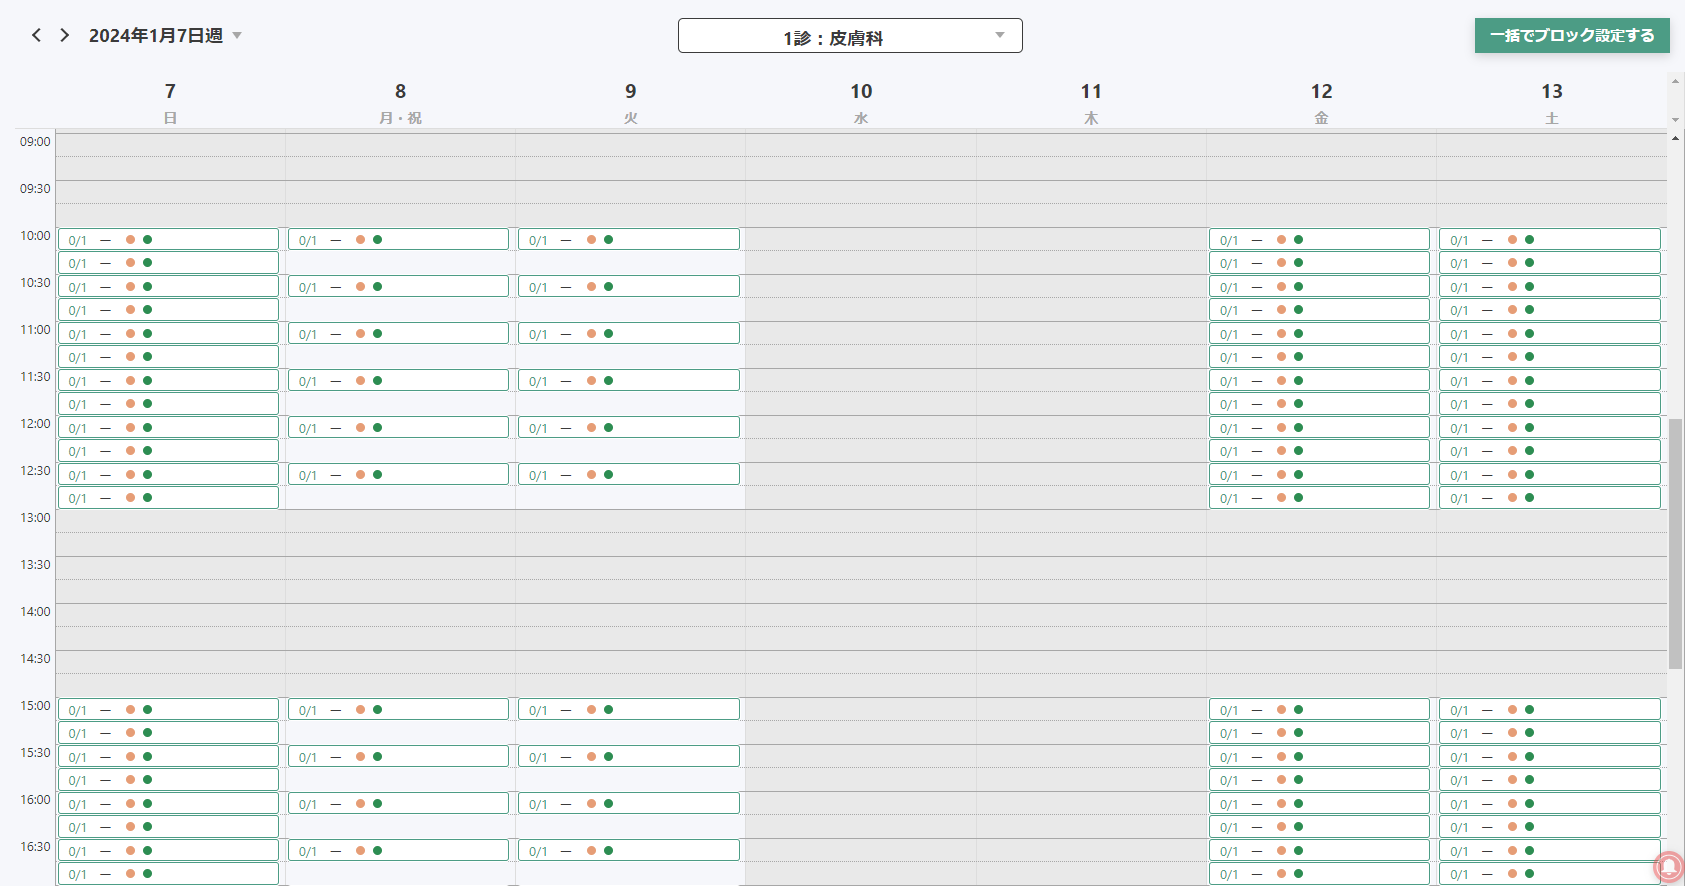1685x886 pixels.
Task: Click the calendar scrollbar up arrow
Action: [x=1675, y=138]
